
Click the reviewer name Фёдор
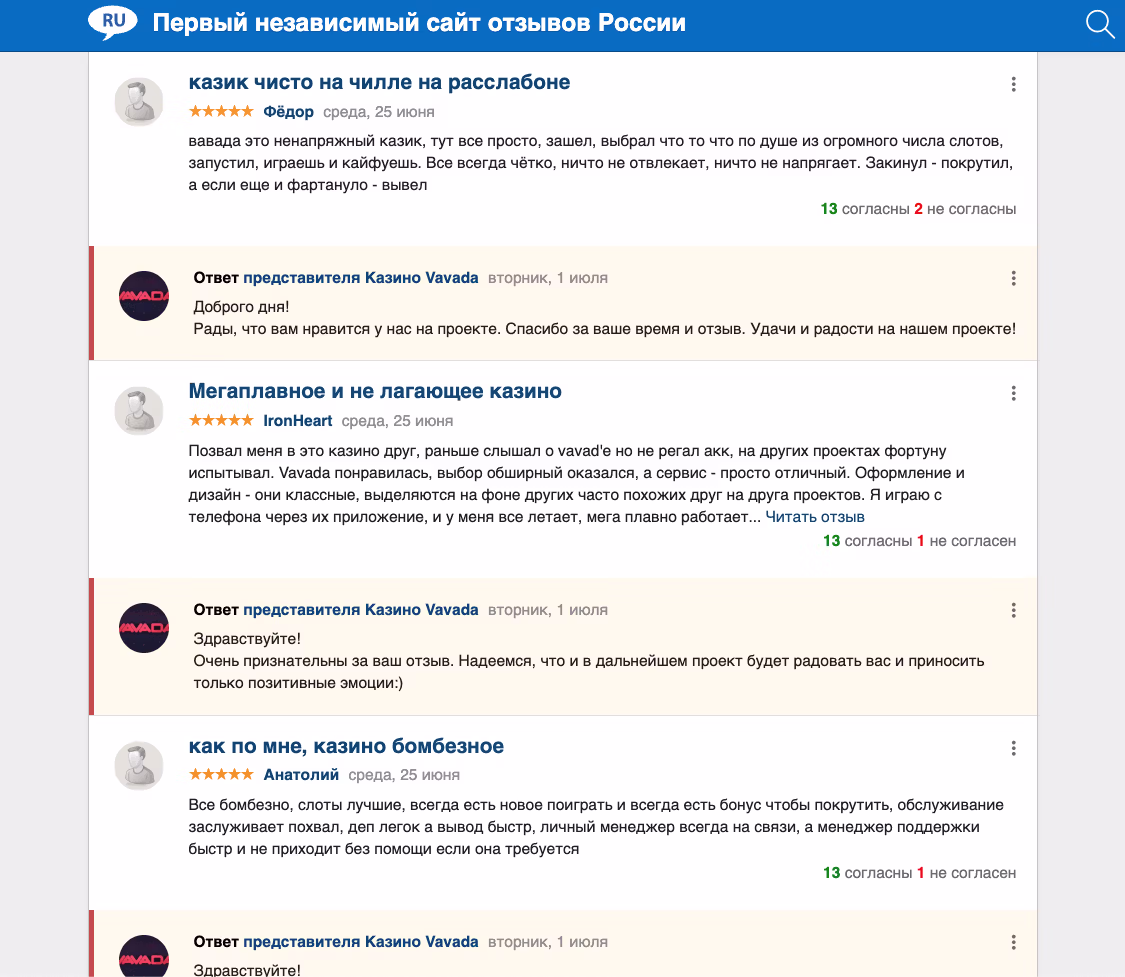pyautogui.click(x=286, y=111)
